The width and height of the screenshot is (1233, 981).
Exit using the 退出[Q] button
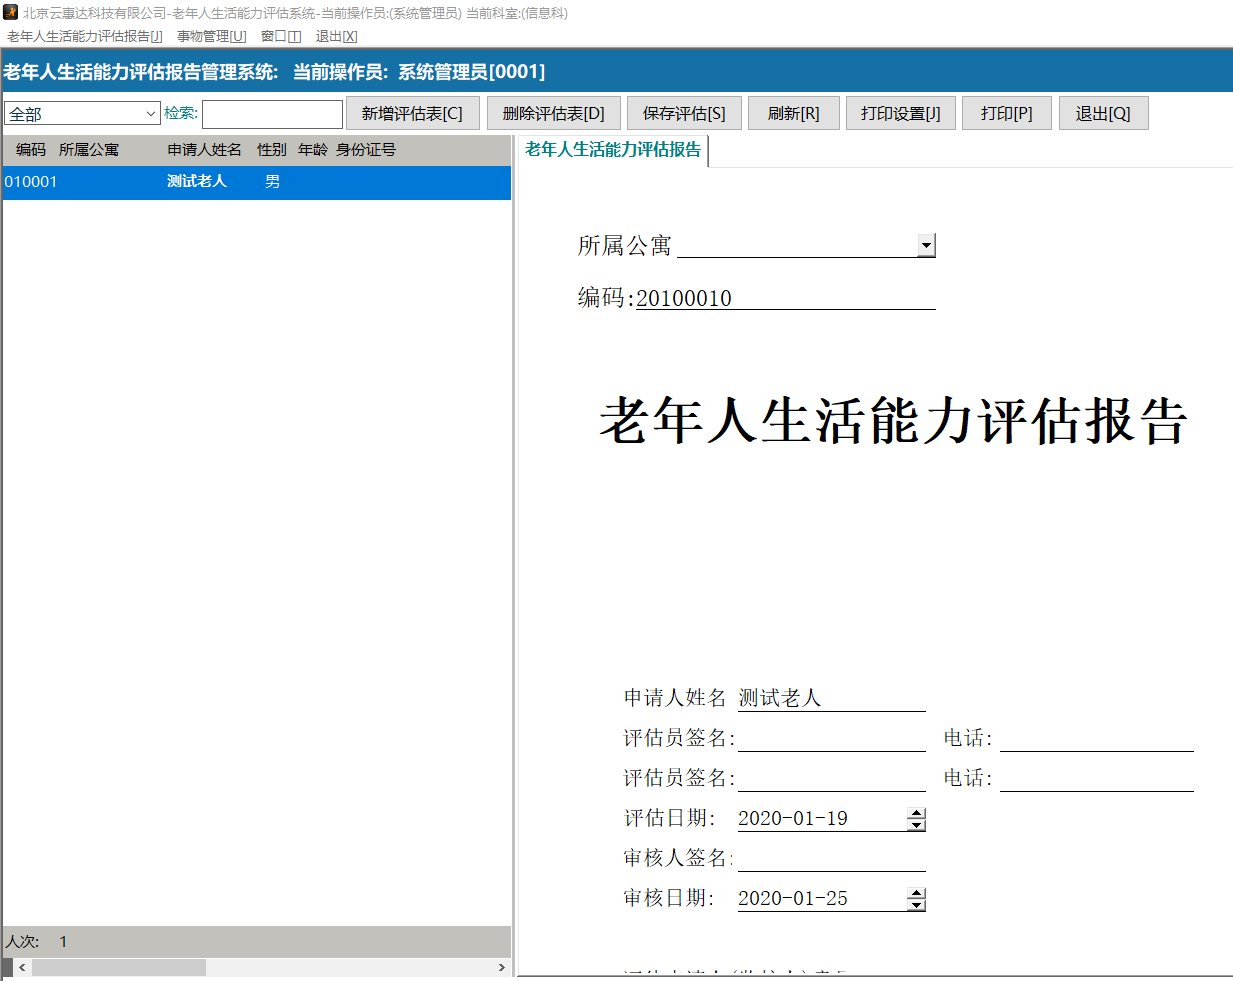pyautogui.click(x=1102, y=114)
